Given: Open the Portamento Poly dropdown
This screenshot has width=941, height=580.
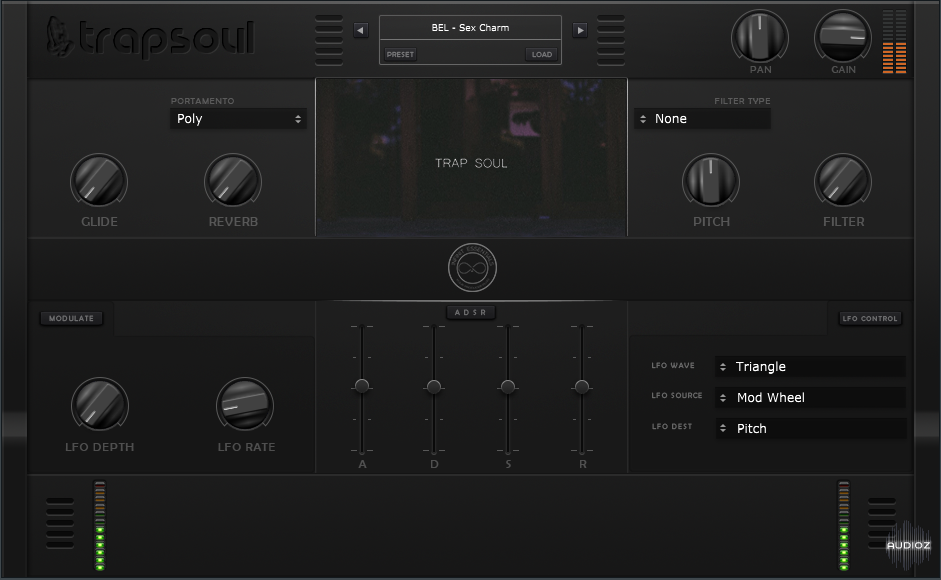Looking at the screenshot, I should coord(238,119).
